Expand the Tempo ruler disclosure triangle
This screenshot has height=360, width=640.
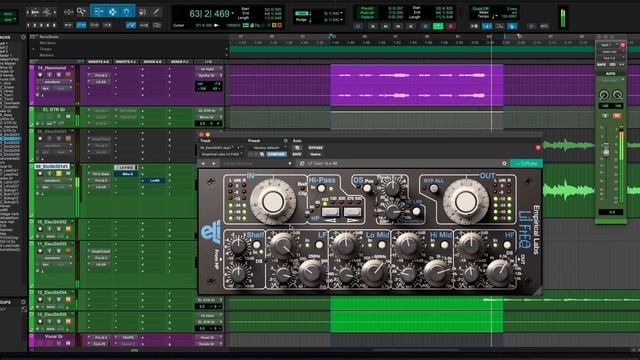click(33, 49)
